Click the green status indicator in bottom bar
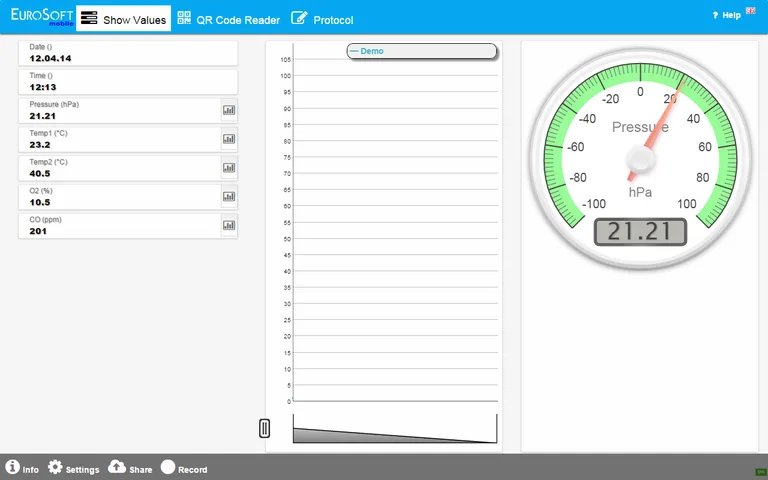Image resolution: width=768 pixels, height=480 pixels. point(761,472)
